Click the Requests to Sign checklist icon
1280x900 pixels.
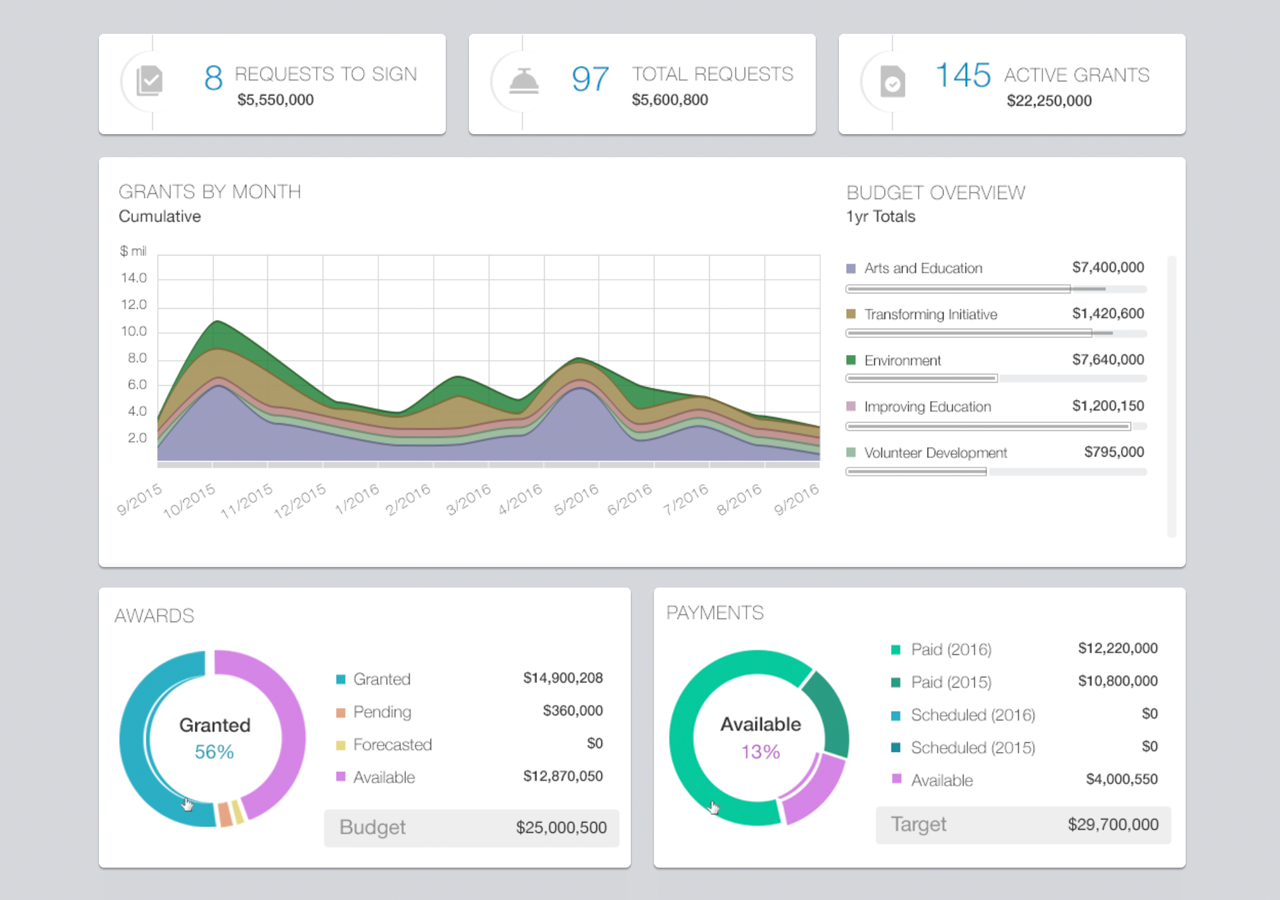[x=150, y=81]
